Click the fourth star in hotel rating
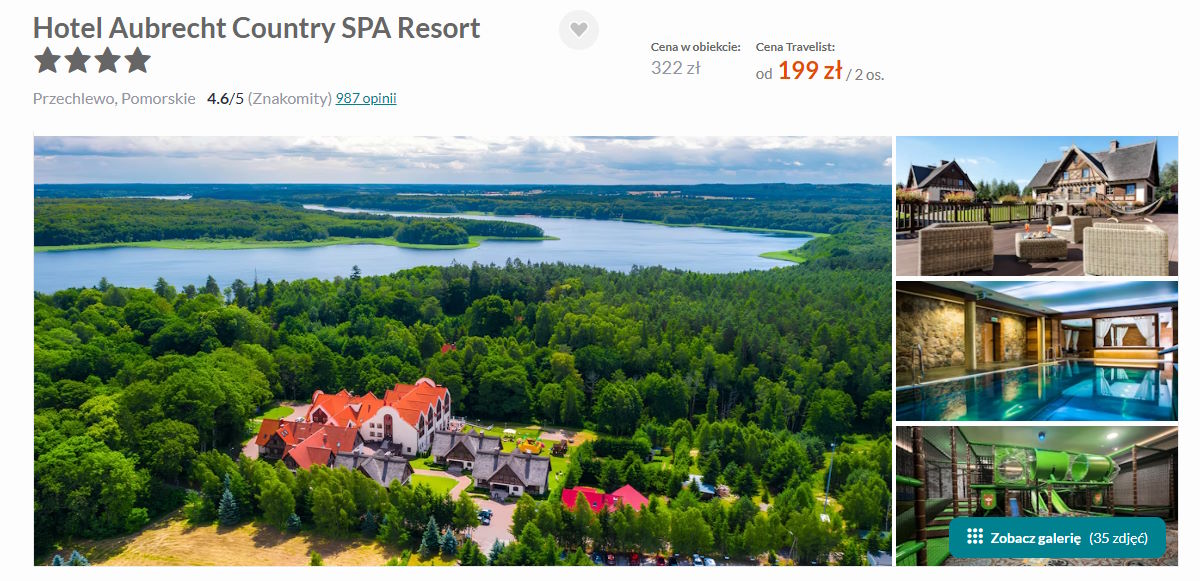Image resolution: width=1200 pixels, height=581 pixels. (137, 61)
